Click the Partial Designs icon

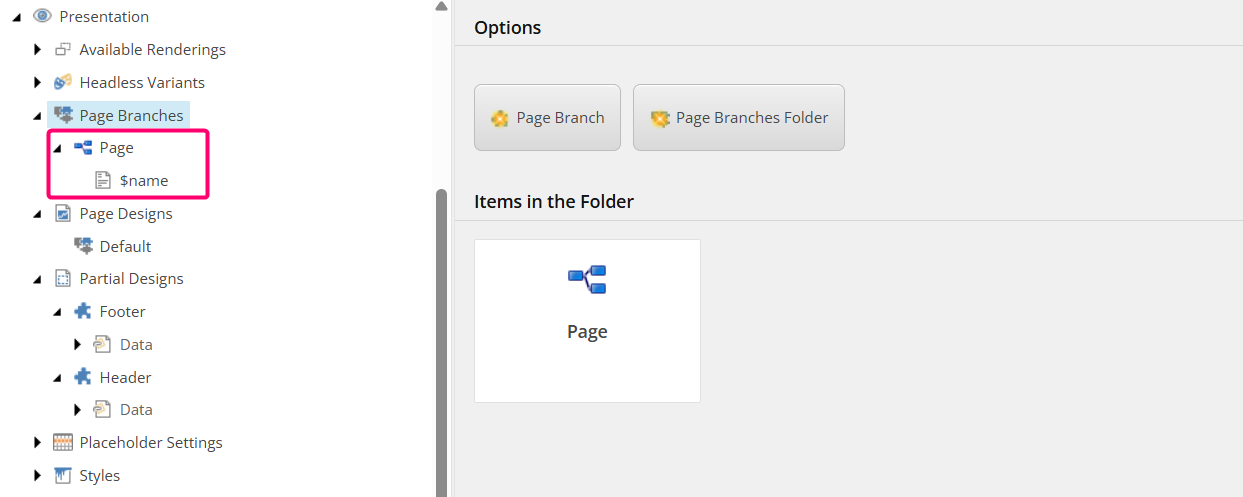(x=63, y=278)
